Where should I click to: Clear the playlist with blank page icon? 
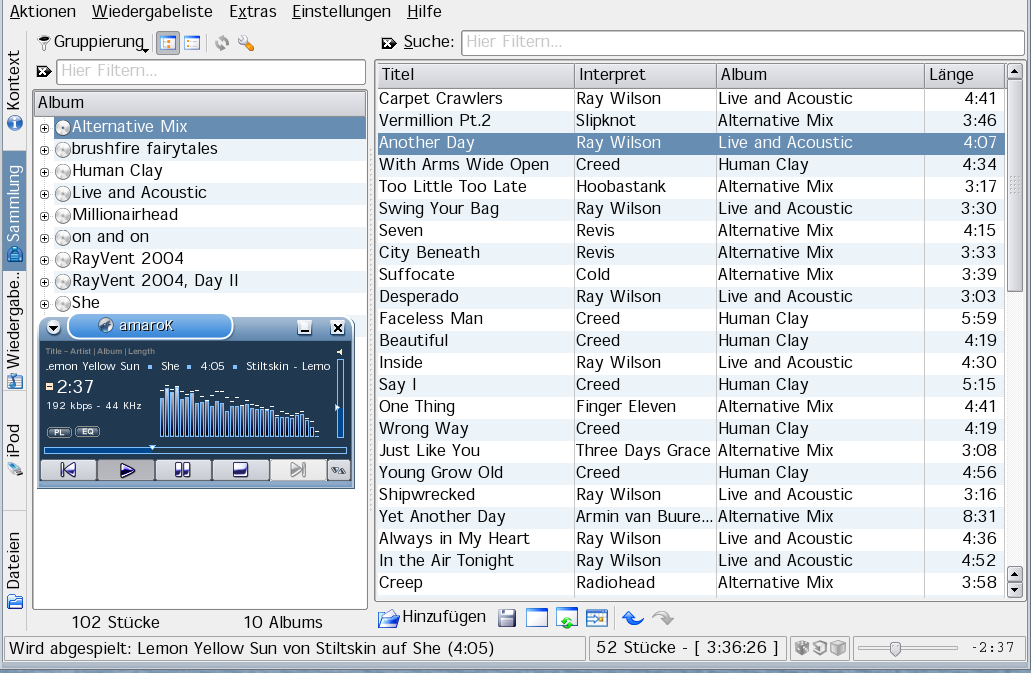537,618
